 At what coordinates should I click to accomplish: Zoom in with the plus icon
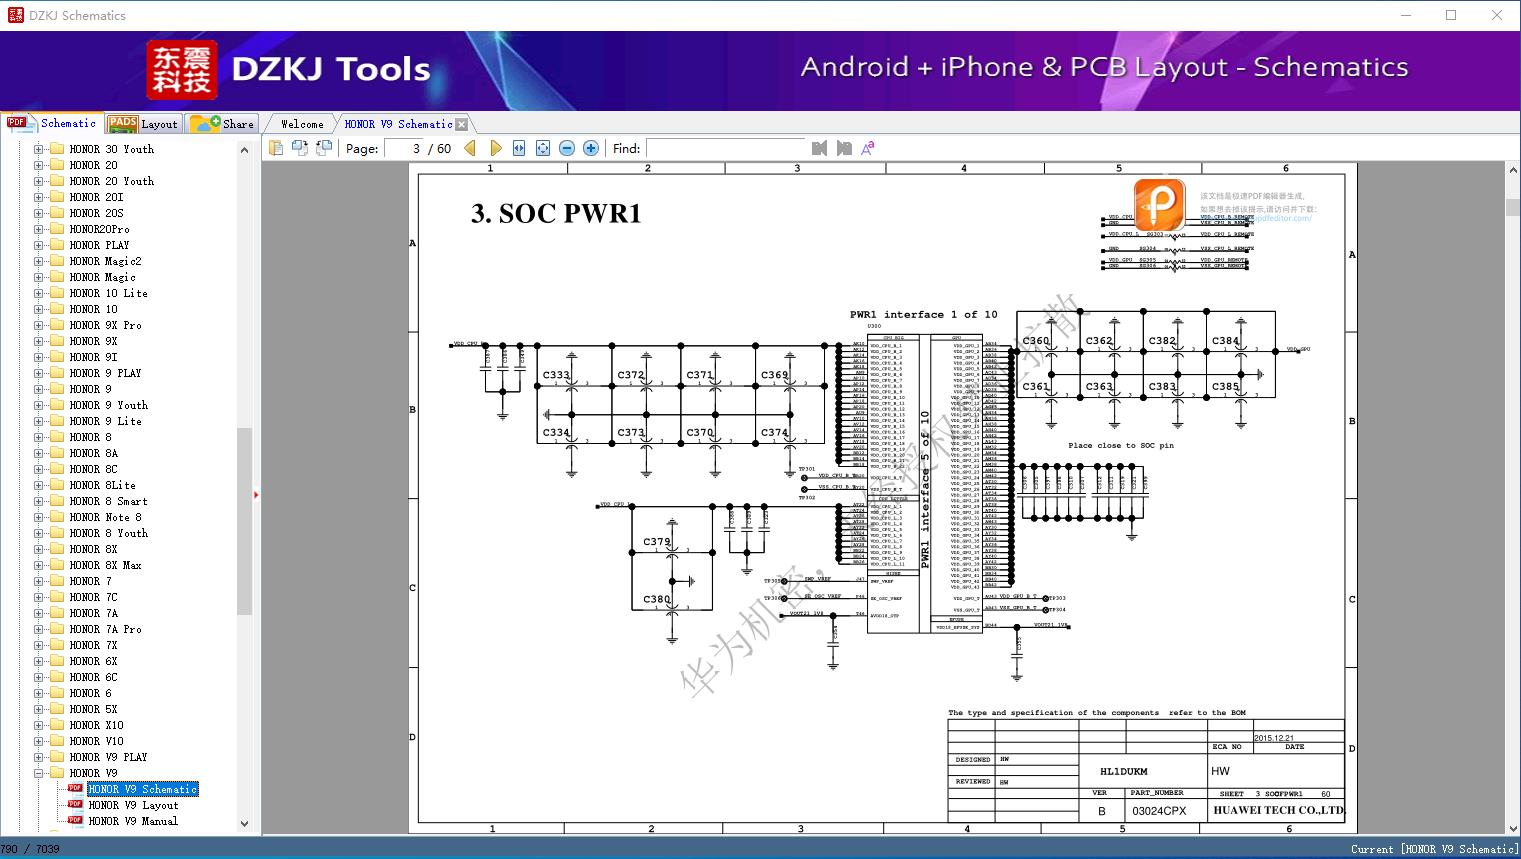pyautogui.click(x=591, y=148)
